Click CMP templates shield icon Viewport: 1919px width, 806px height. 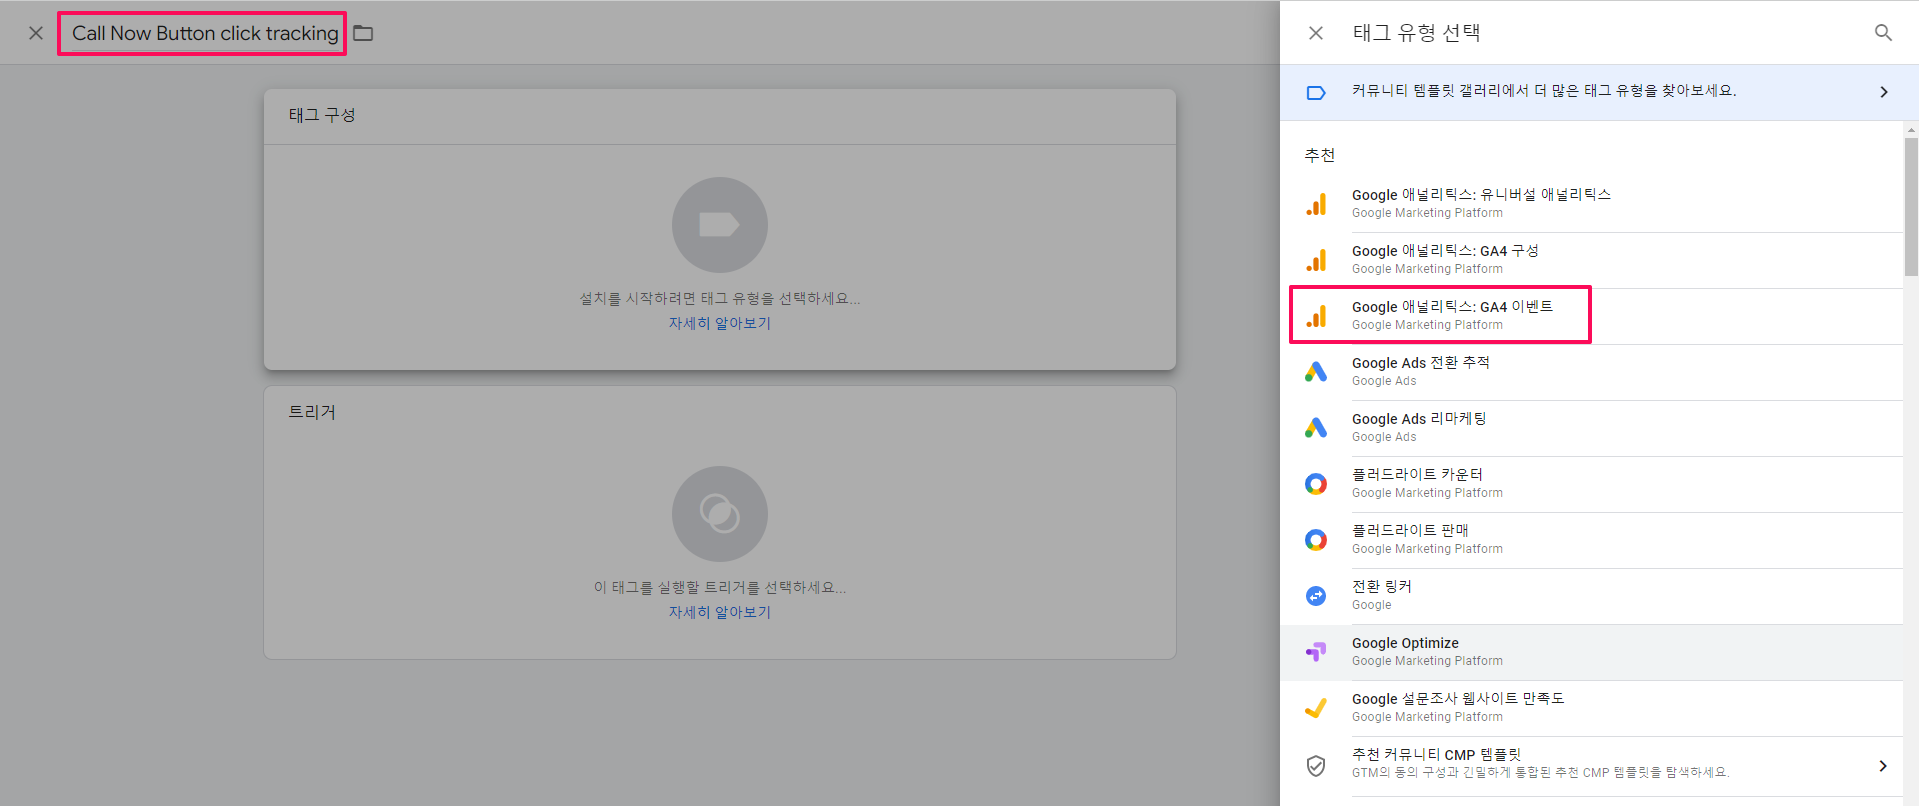pos(1316,766)
